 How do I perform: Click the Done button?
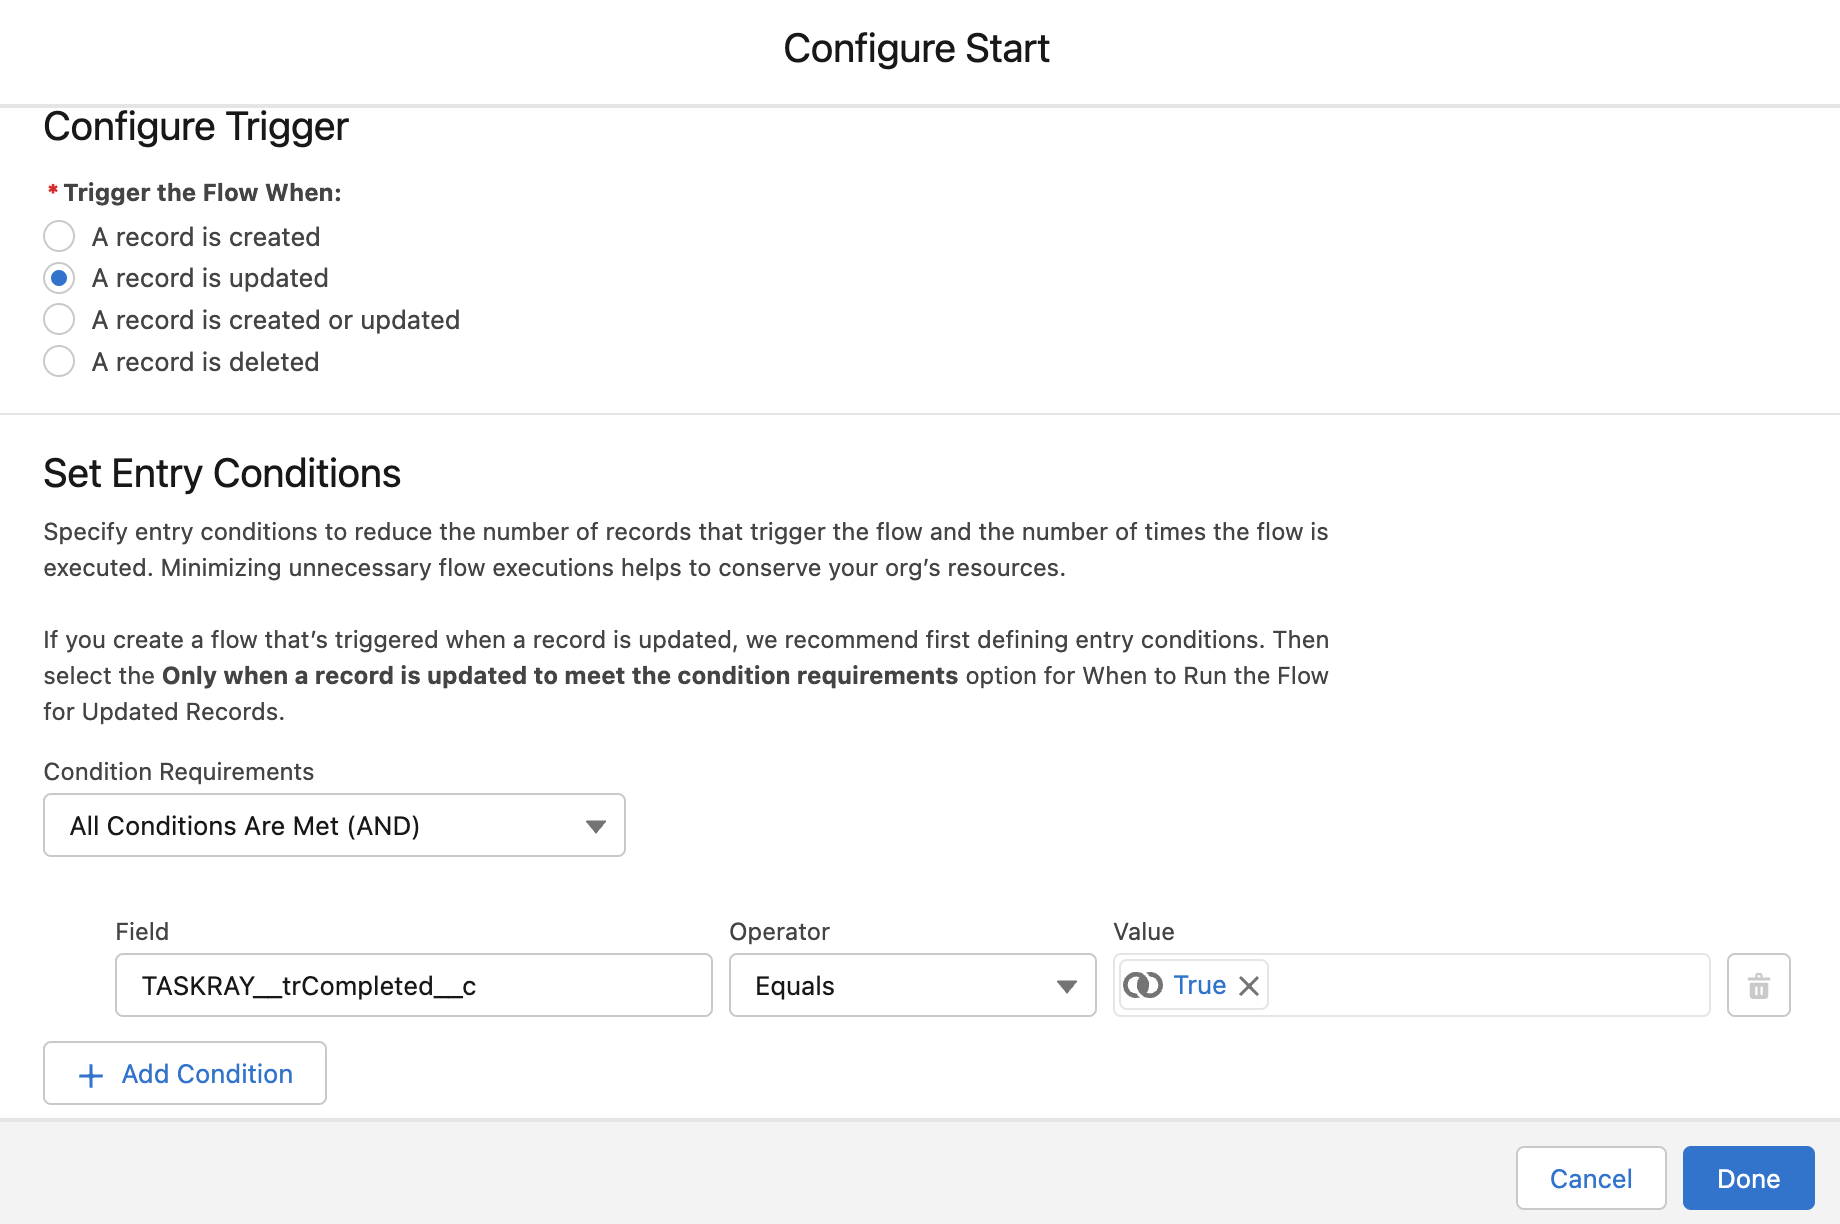(1747, 1178)
